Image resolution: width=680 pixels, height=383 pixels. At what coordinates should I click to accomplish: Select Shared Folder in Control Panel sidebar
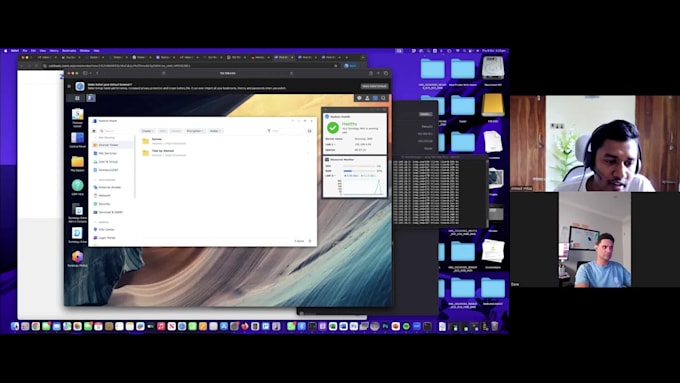point(112,145)
